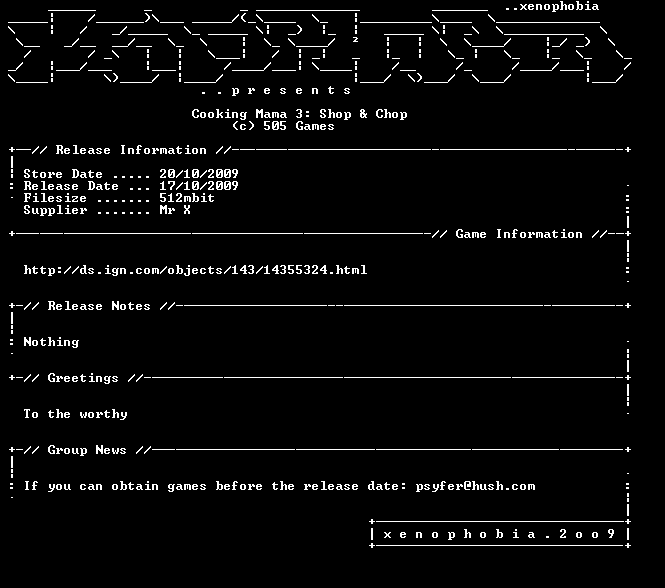
Task: Click 'If you can obtain games' sentence
Action: coord(279,486)
